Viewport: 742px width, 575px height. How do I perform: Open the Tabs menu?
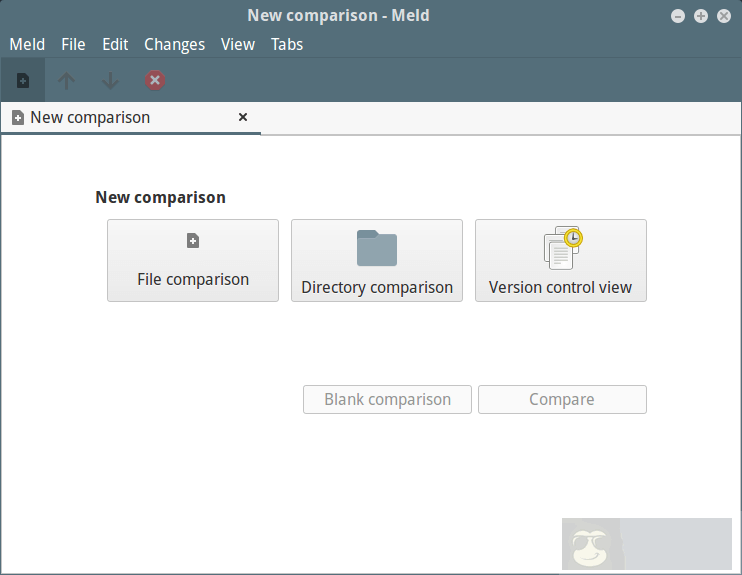coord(287,44)
